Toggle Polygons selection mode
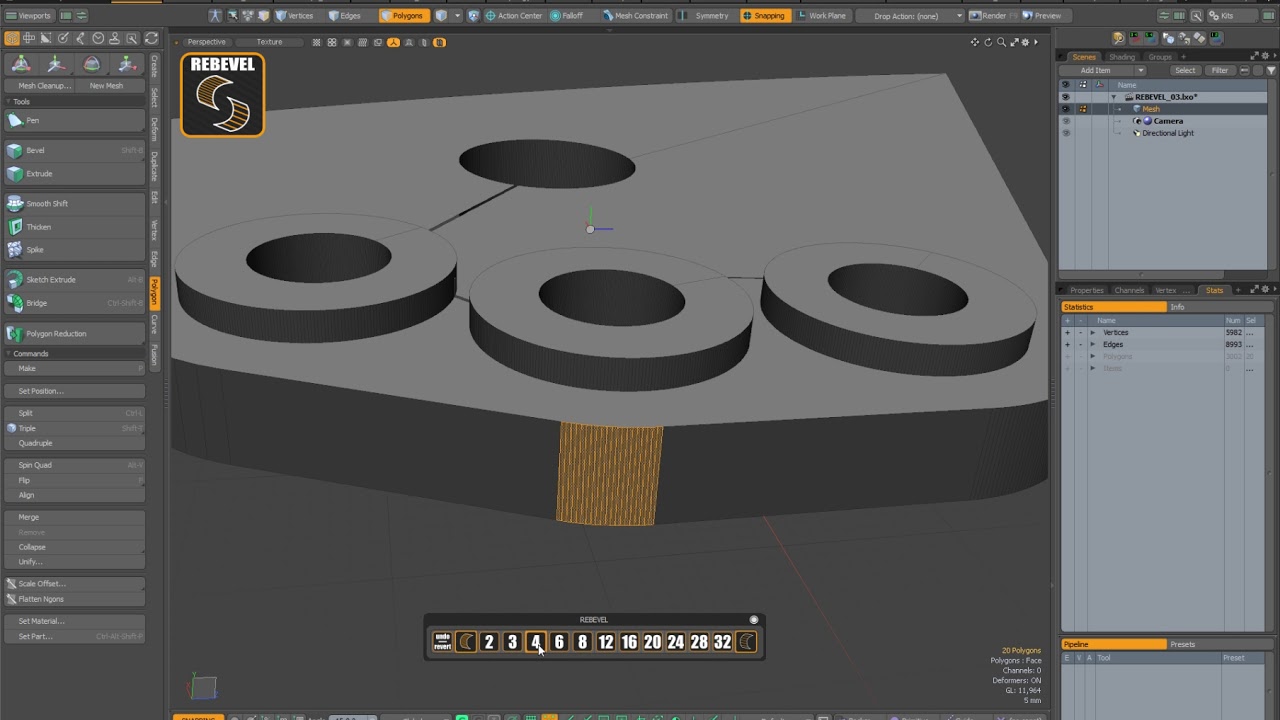This screenshot has height=720, width=1280. (x=403, y=16)
